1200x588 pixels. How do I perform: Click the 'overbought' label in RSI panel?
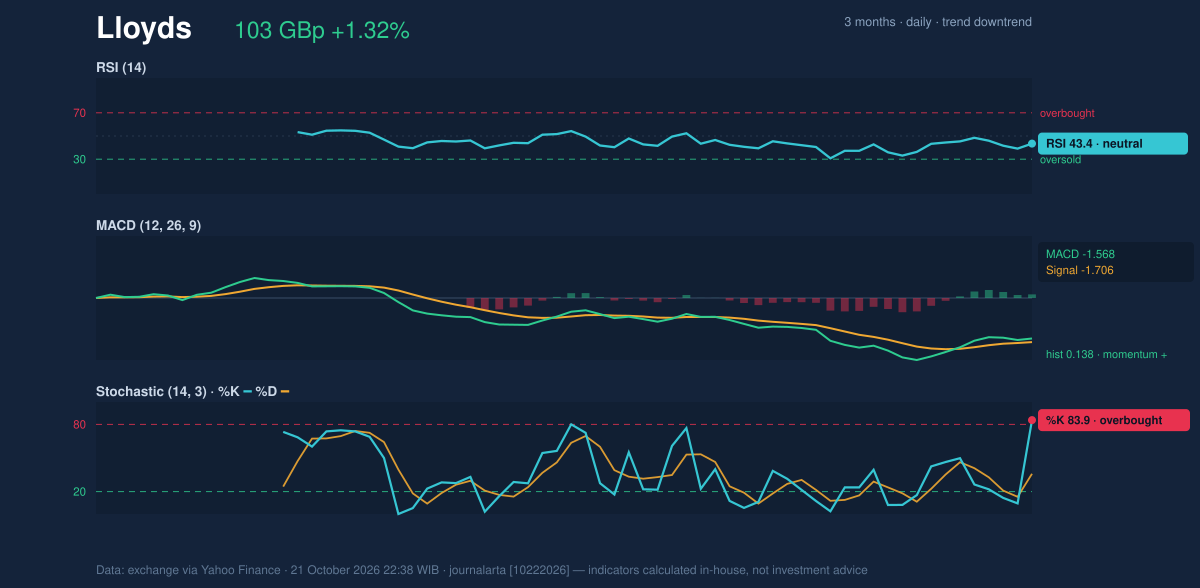click(1067, 114)
